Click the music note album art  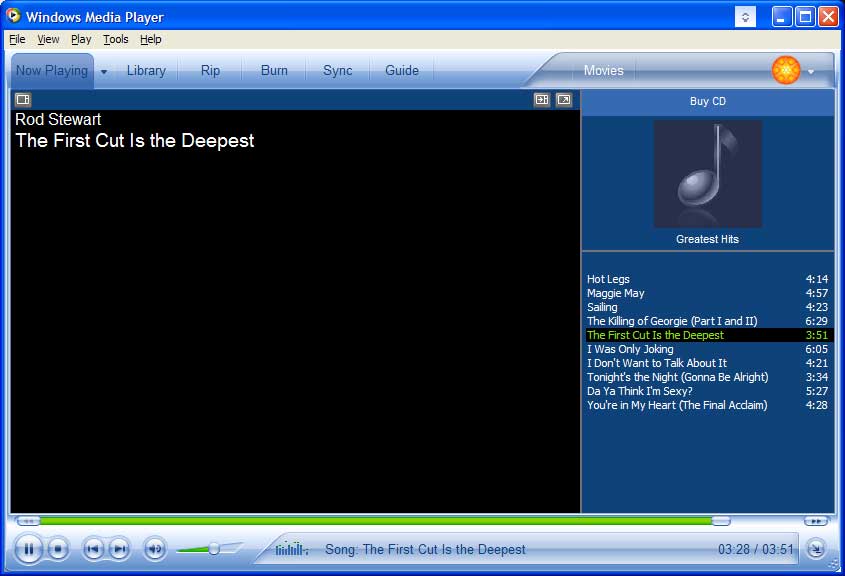point(708,174)
